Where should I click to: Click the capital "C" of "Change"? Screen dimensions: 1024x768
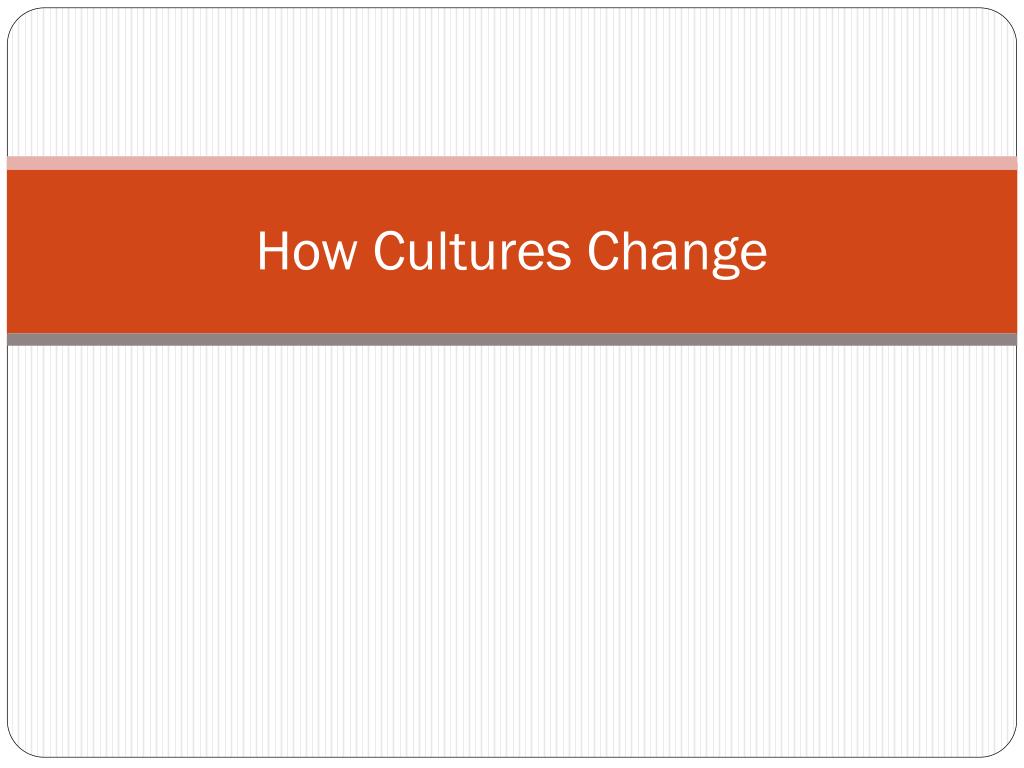pos(603,250)
